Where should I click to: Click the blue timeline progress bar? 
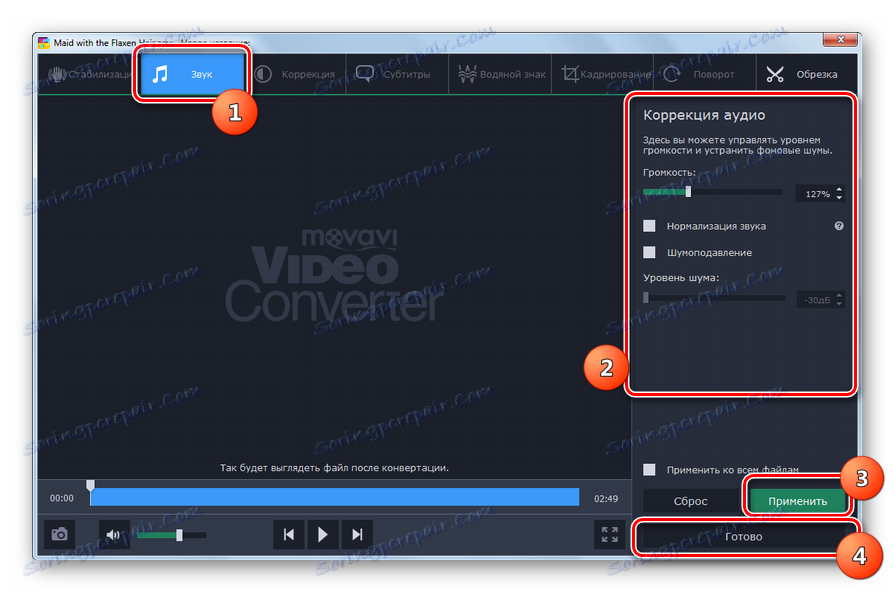[334, 497]
